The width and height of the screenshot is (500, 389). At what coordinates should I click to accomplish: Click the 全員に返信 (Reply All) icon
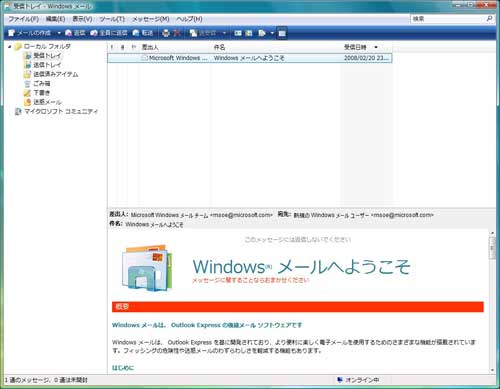(x=109, y=33)
